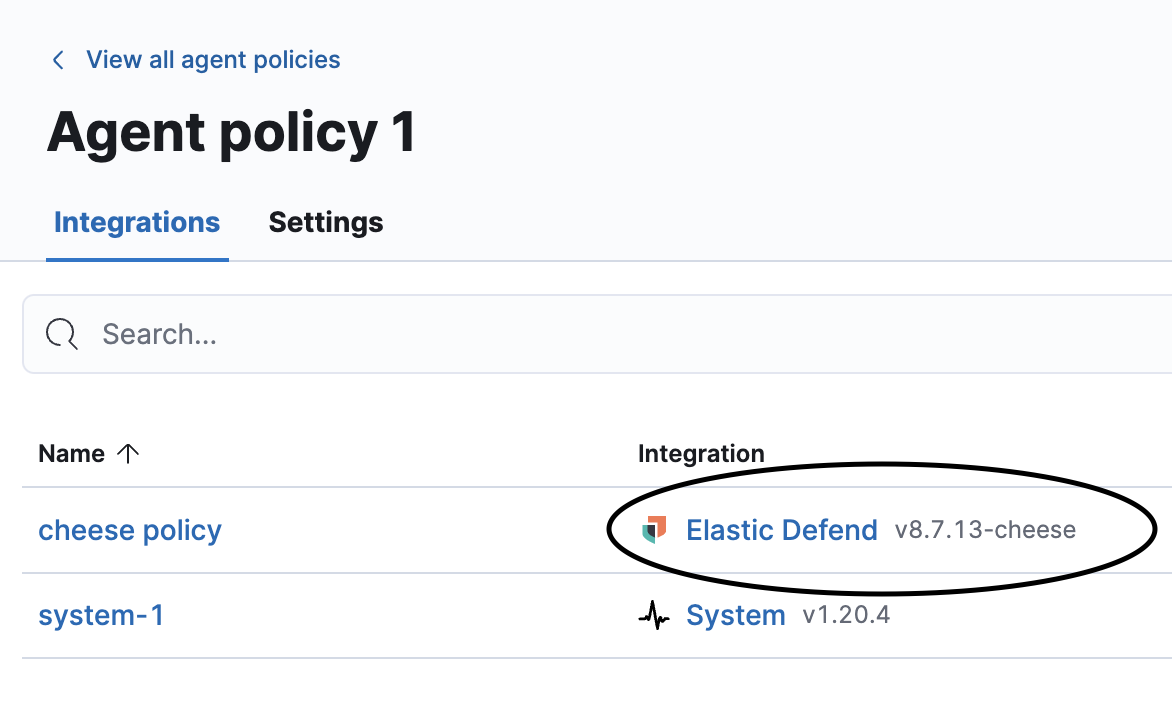This screenshot has width=1172, height=724.
Task: Open the System integration link
Action: pyautogui.click(x=735, y=616)
